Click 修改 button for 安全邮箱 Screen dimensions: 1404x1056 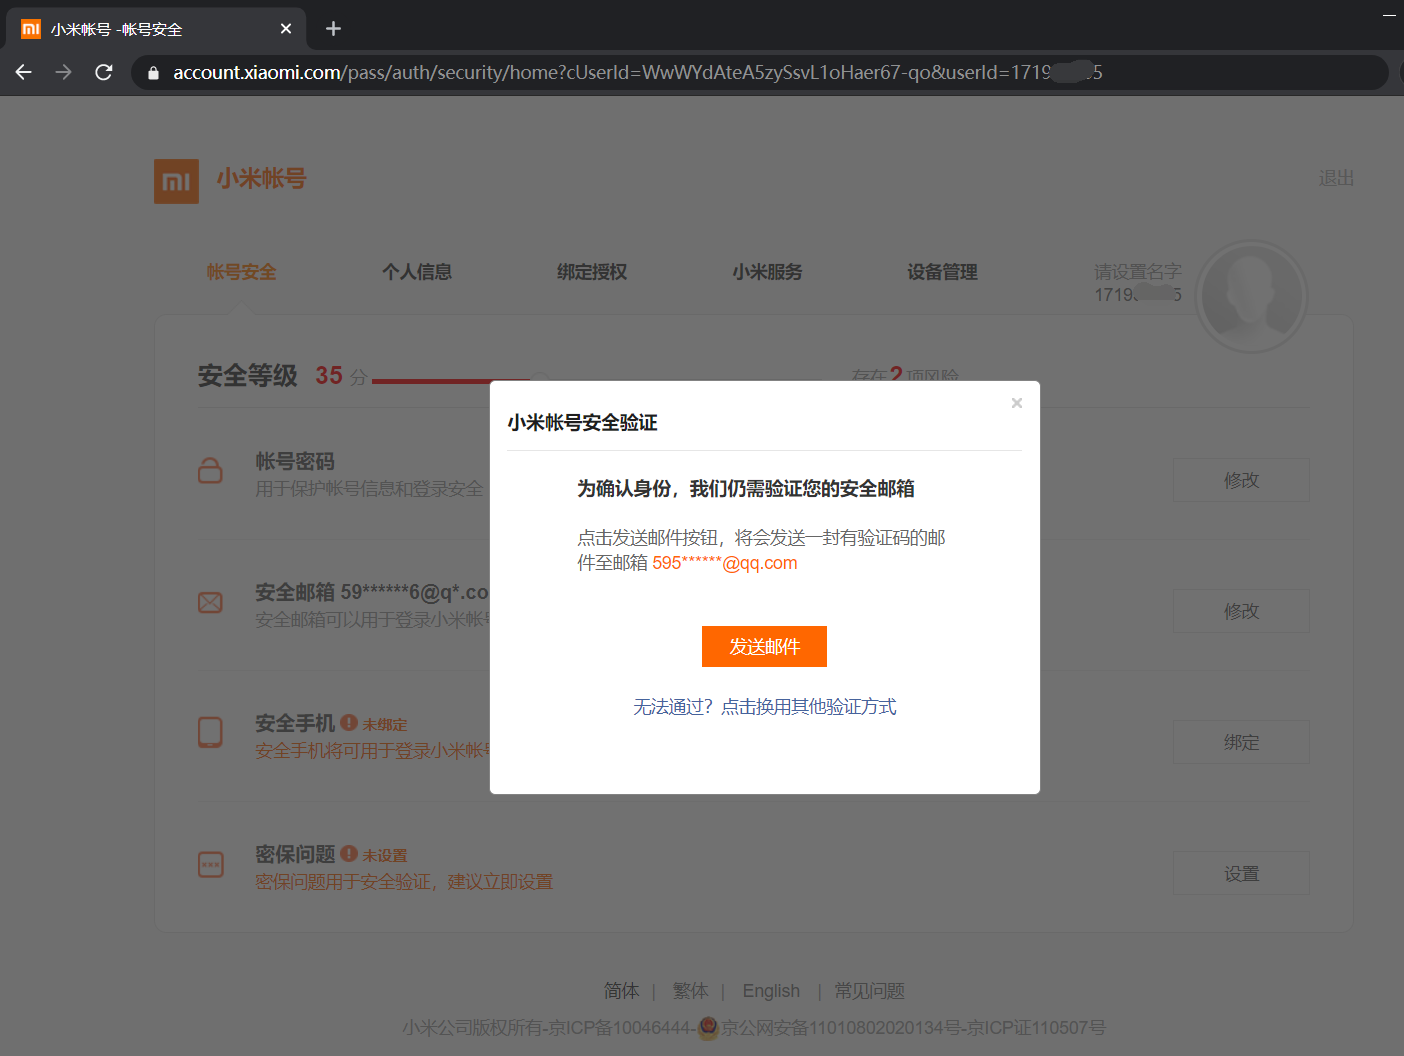[1241, 611]
